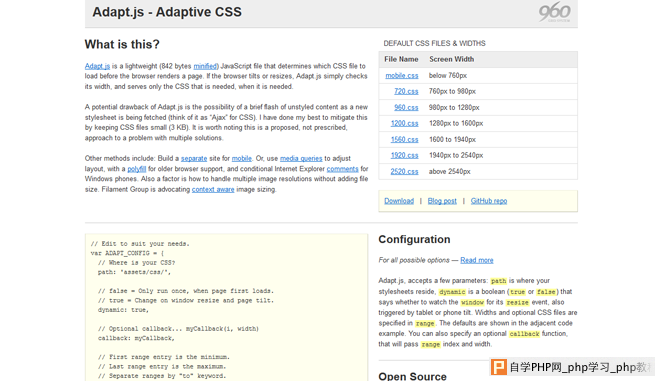Open 960.css file link
This screenshot has width=660, height=381.
tap(406, 107)
